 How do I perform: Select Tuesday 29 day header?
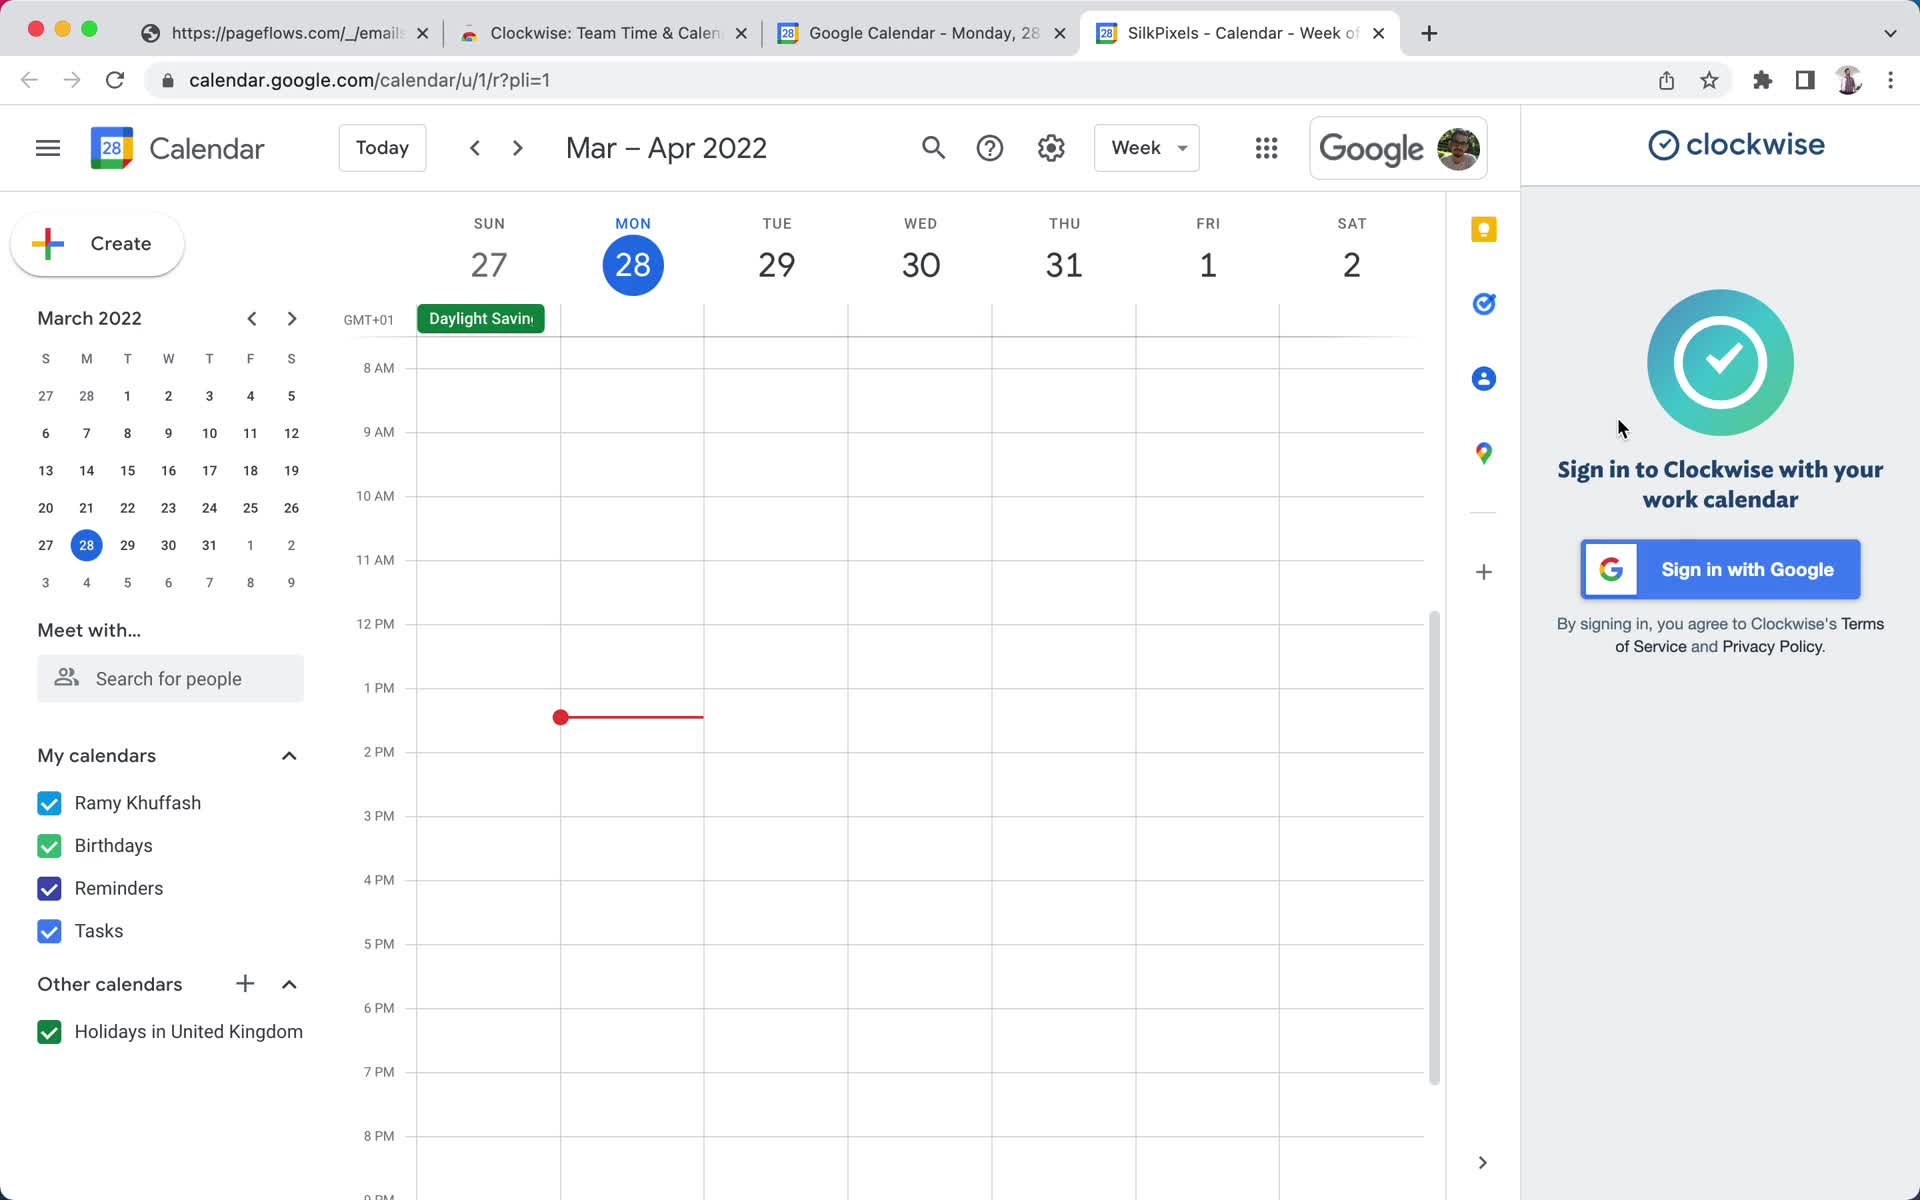(x=776, y=265)
